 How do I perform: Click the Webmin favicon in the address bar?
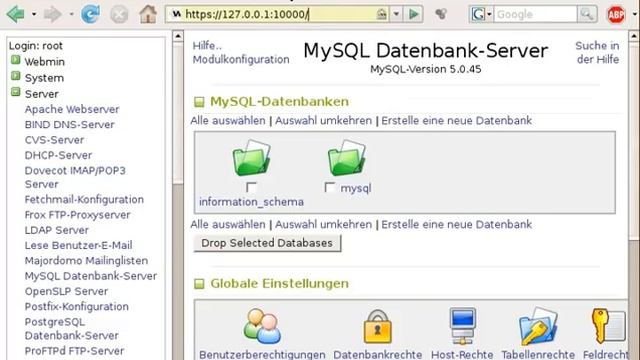(x=176, y=14)
